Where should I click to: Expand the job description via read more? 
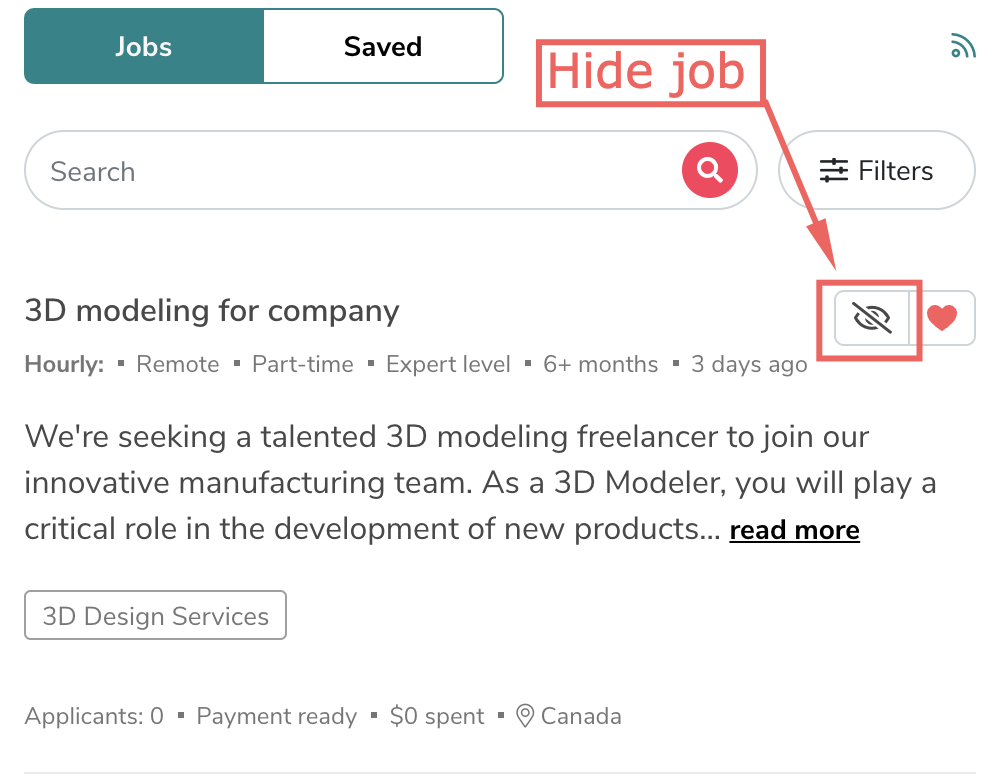(794, 529)
